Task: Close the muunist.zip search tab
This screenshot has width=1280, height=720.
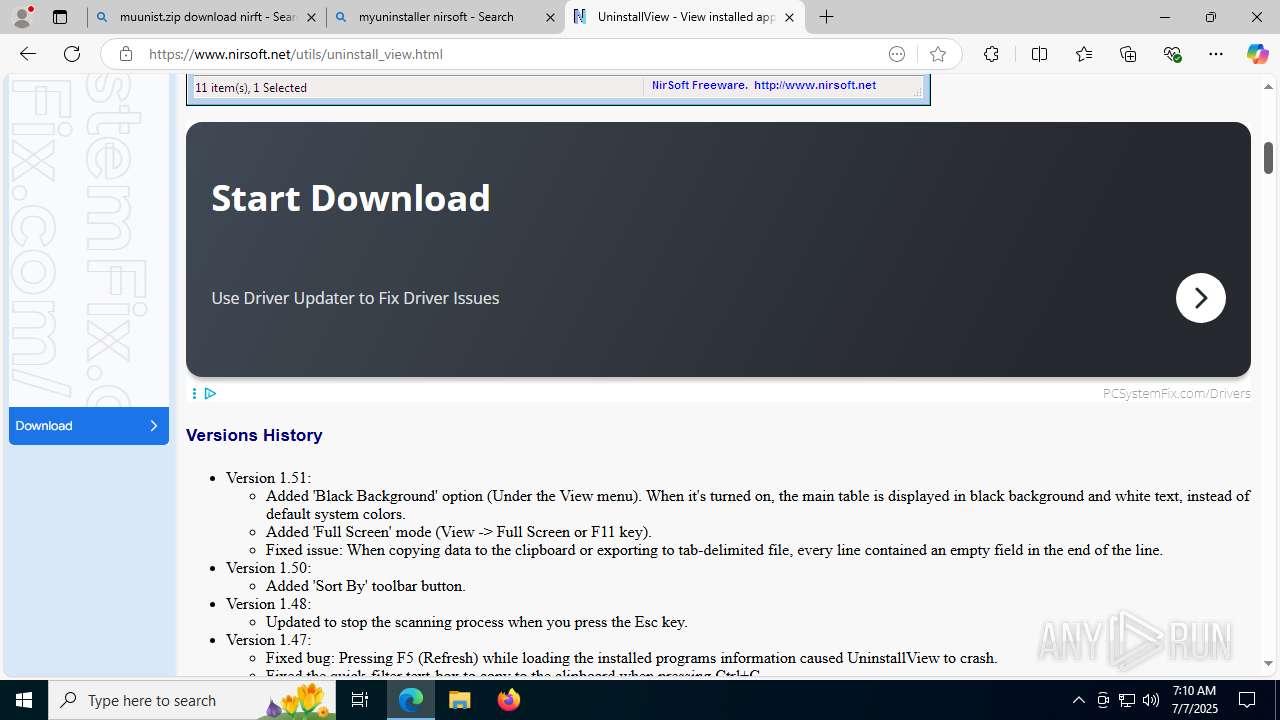Action: 311,17
